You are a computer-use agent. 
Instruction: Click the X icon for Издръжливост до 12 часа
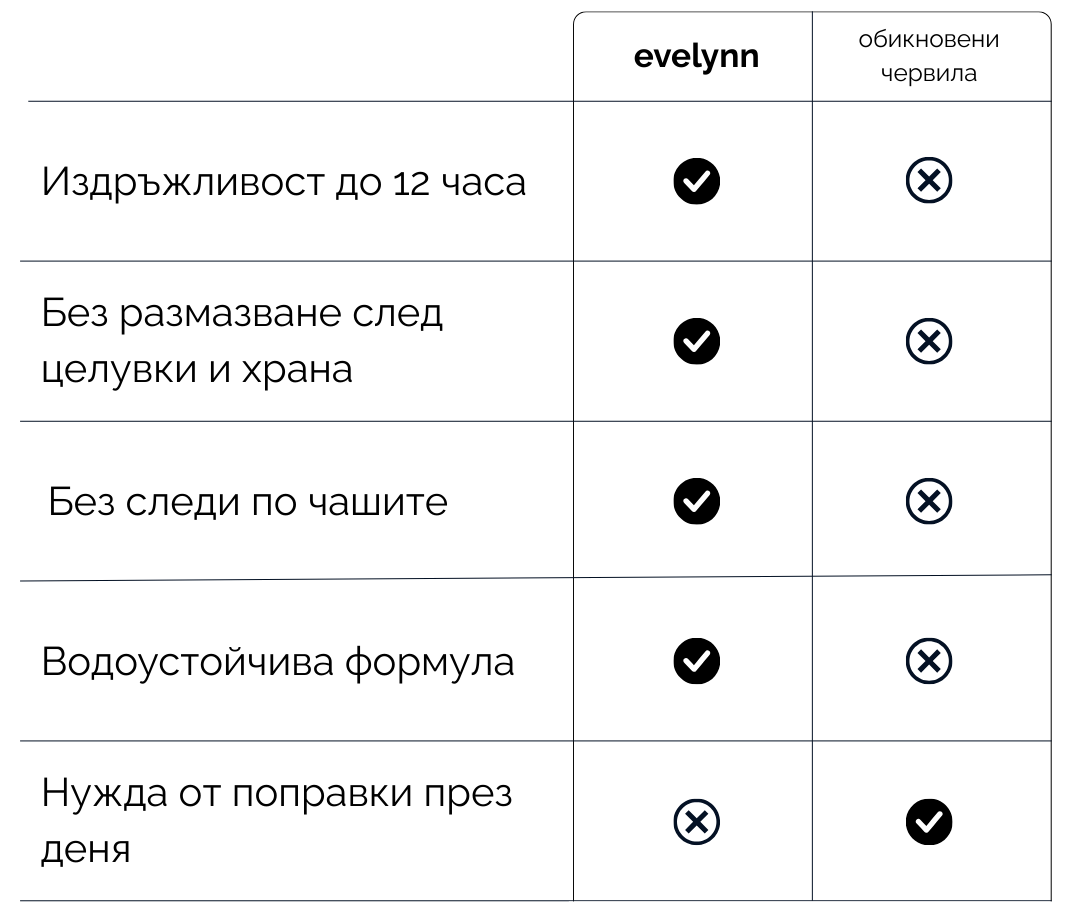click(x=928, y=181)
